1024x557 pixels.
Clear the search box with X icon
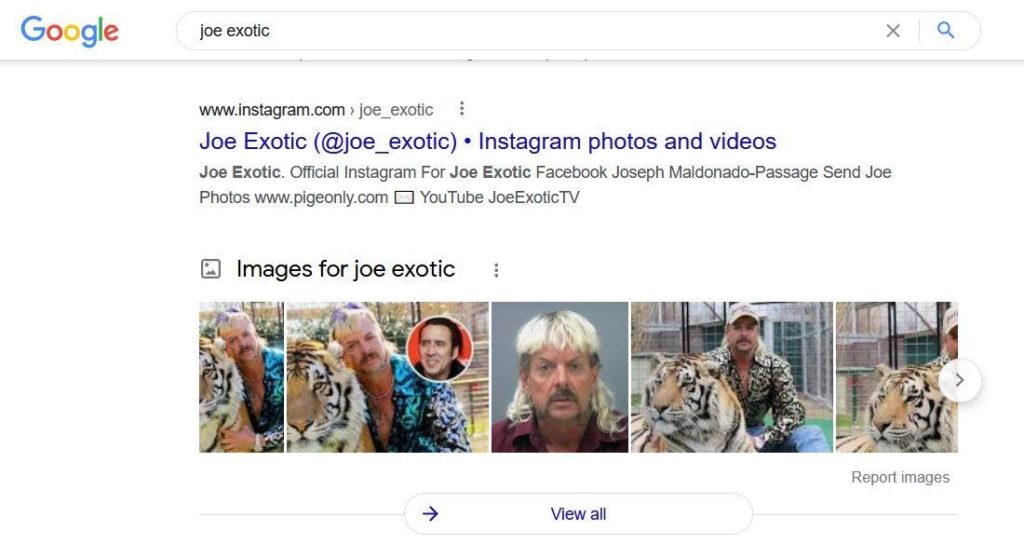pyautogui.click(x=893, y=31)
